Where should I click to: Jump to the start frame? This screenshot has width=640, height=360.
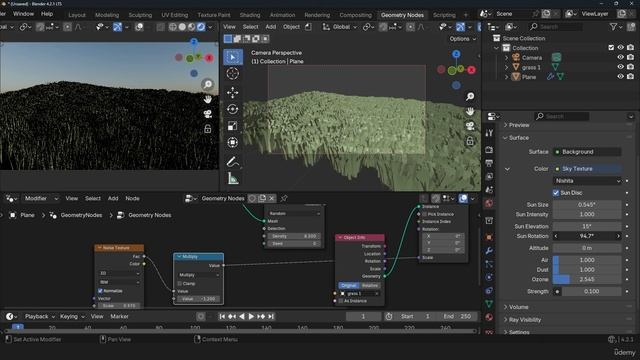[222, 316]
